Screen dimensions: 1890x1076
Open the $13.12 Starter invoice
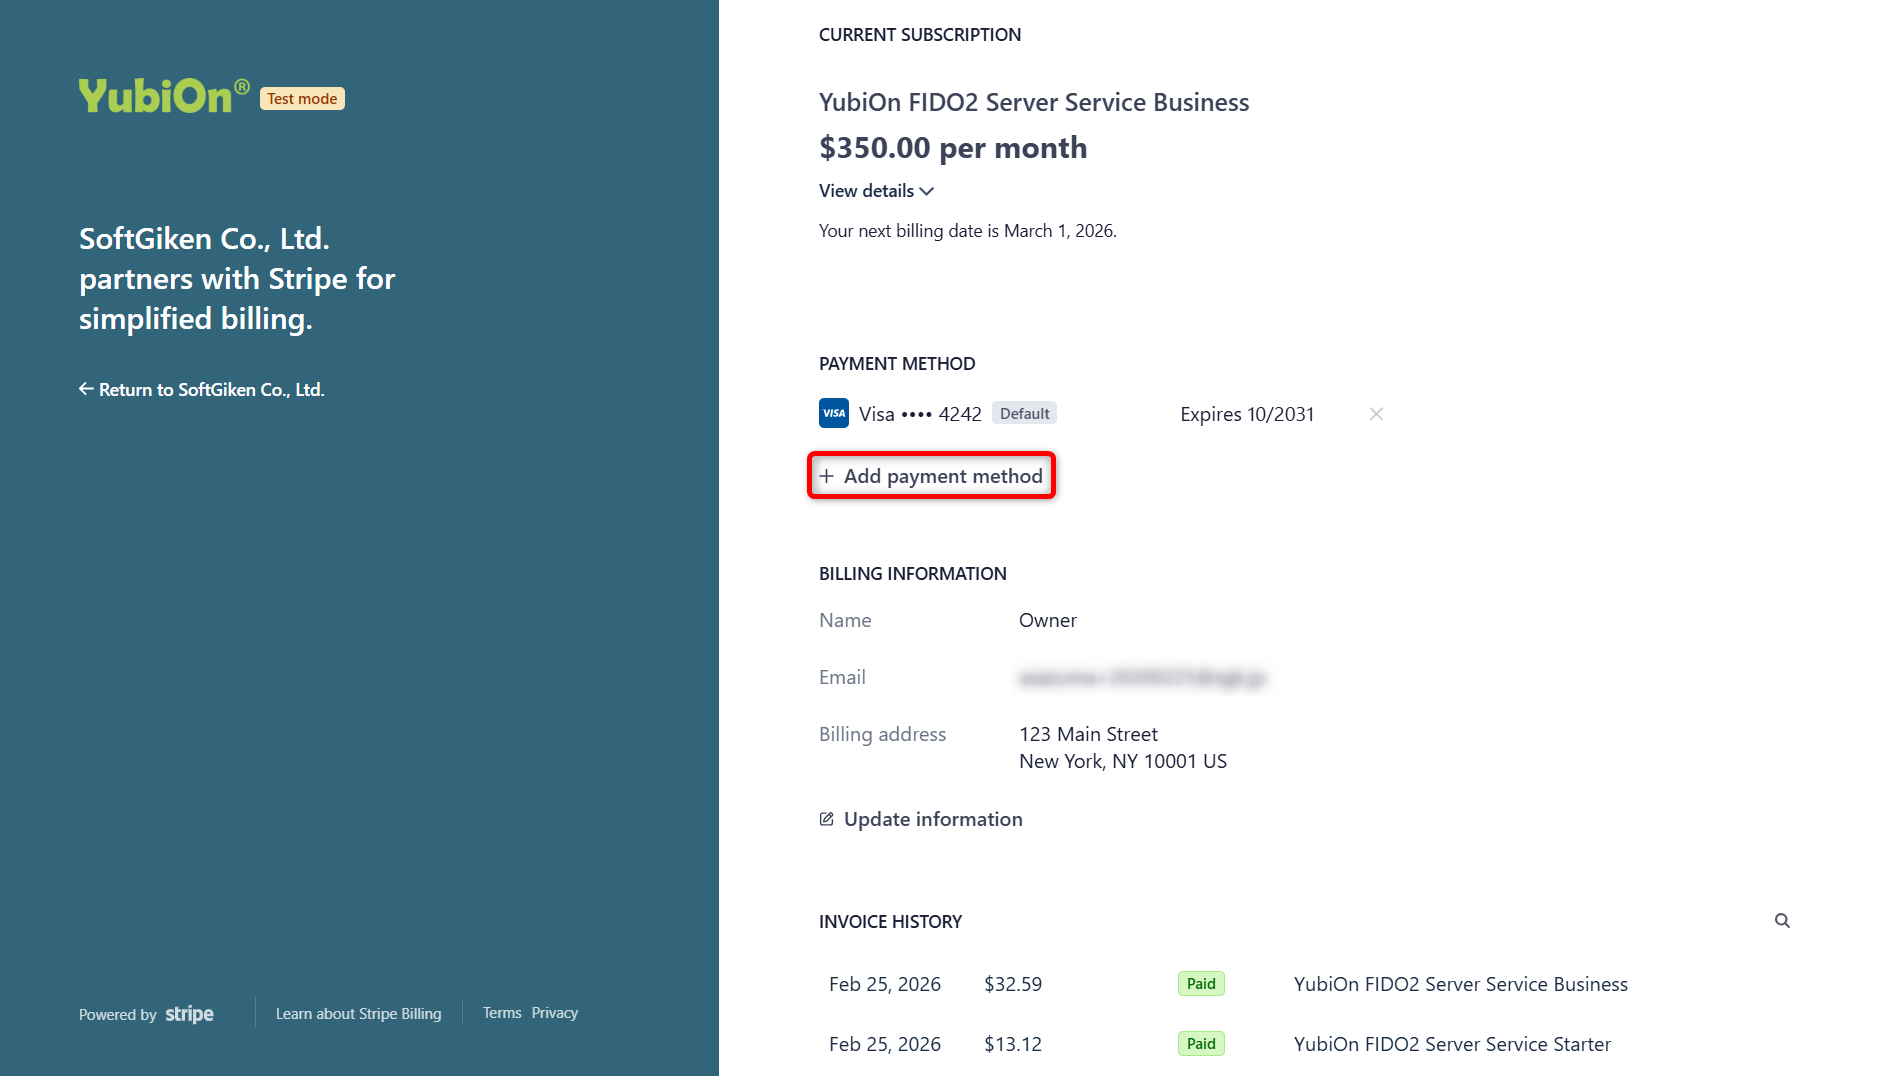pos(1012,1044)
